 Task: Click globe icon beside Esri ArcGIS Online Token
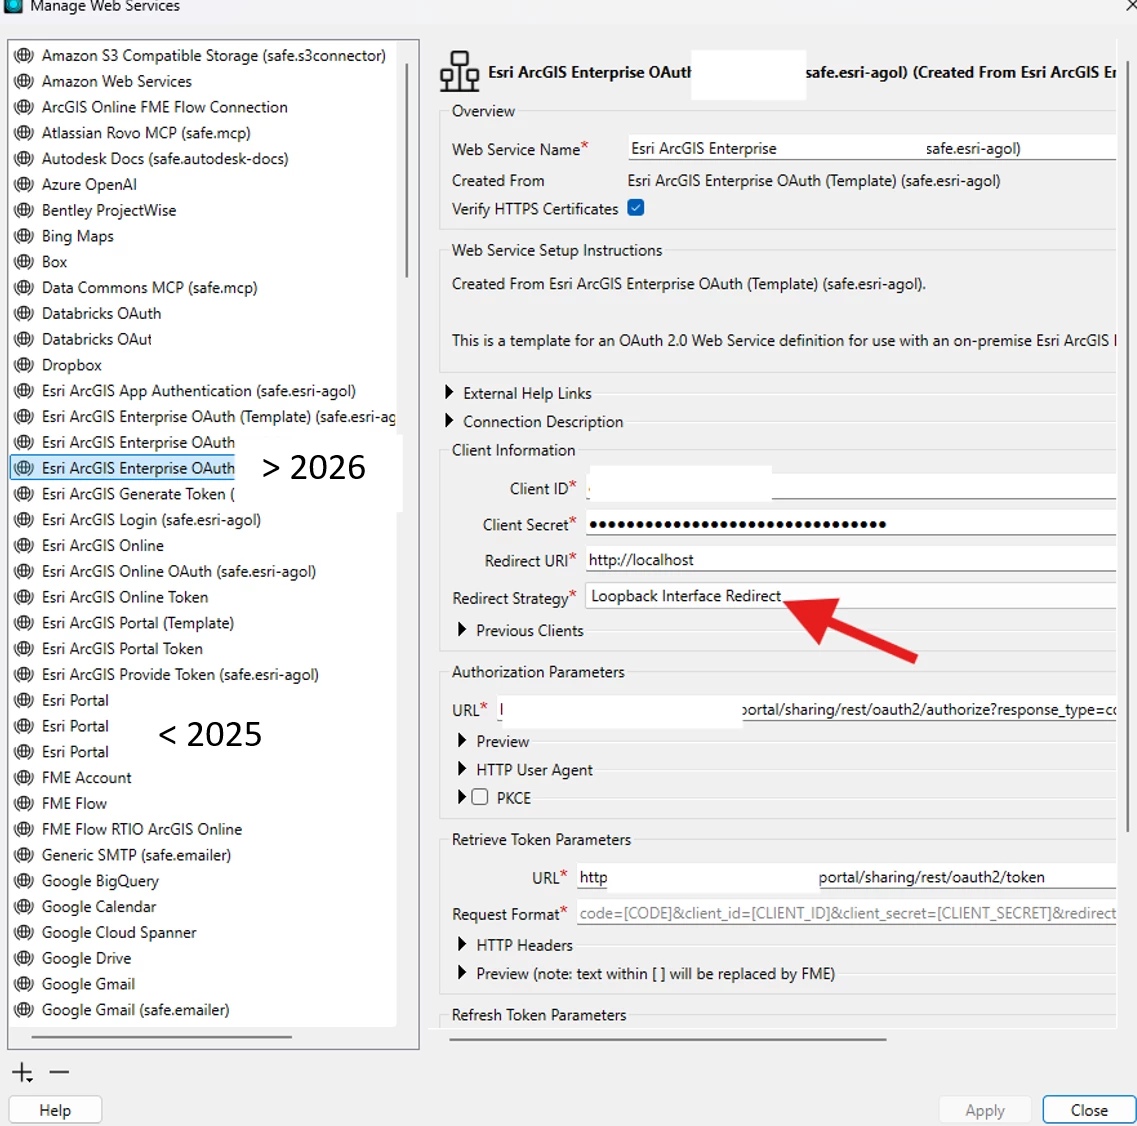24,597
